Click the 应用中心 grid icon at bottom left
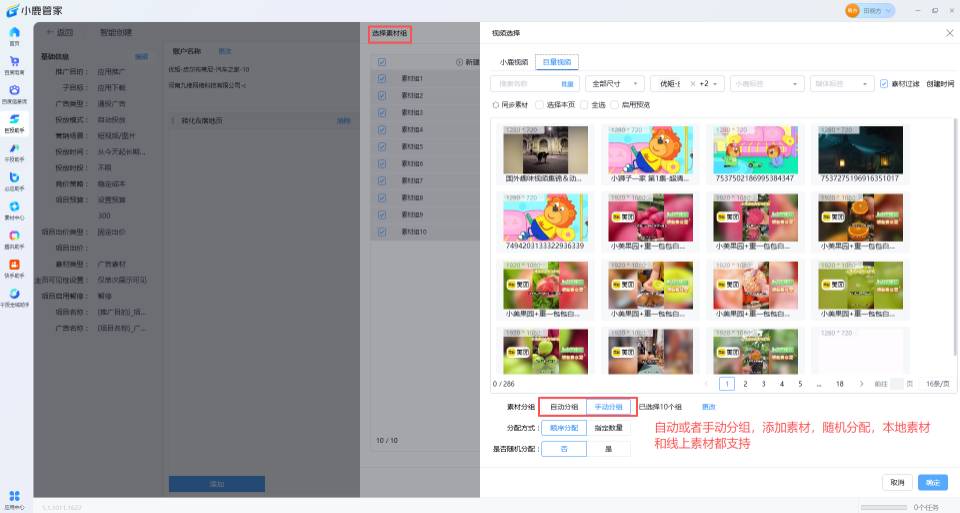This screenshot has height=513, width=960. point(14,496)
